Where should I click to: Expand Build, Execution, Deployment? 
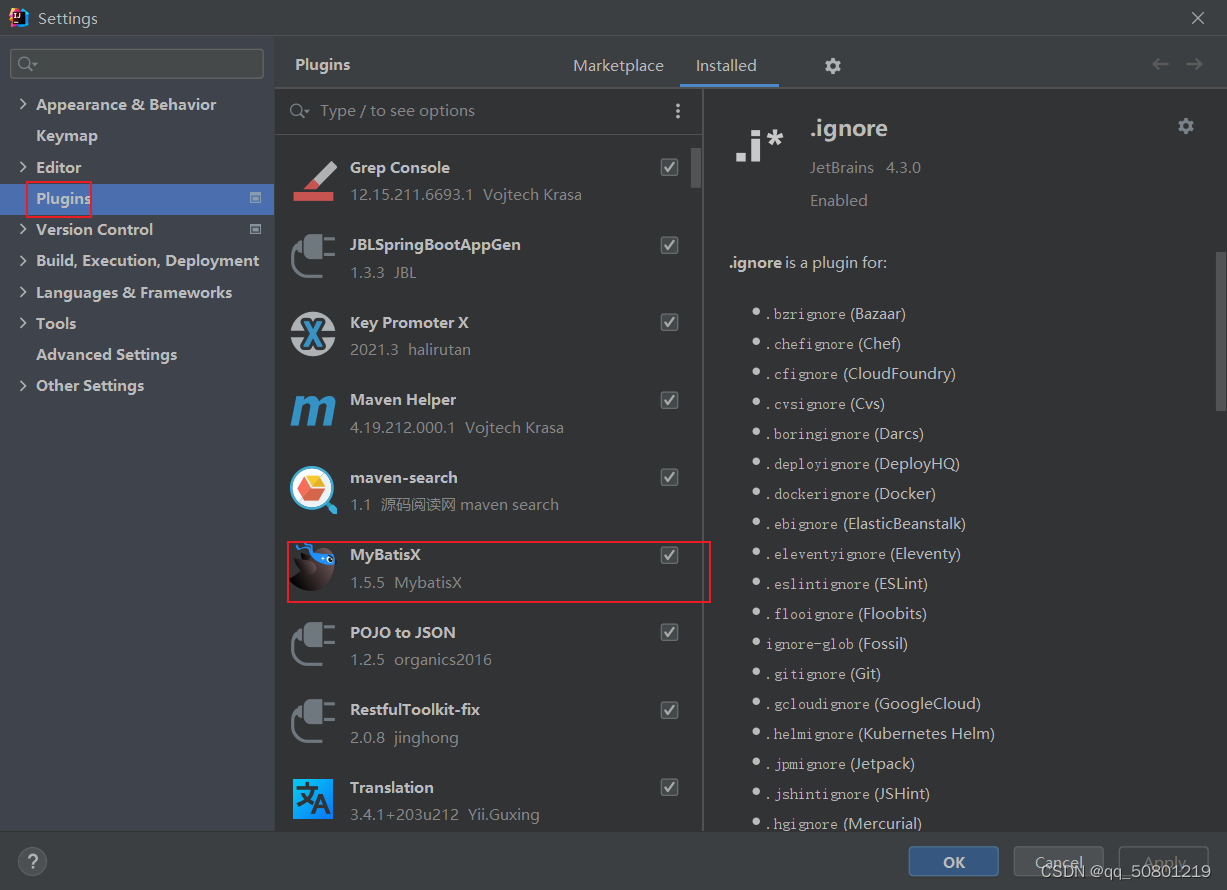click(23, 260)
